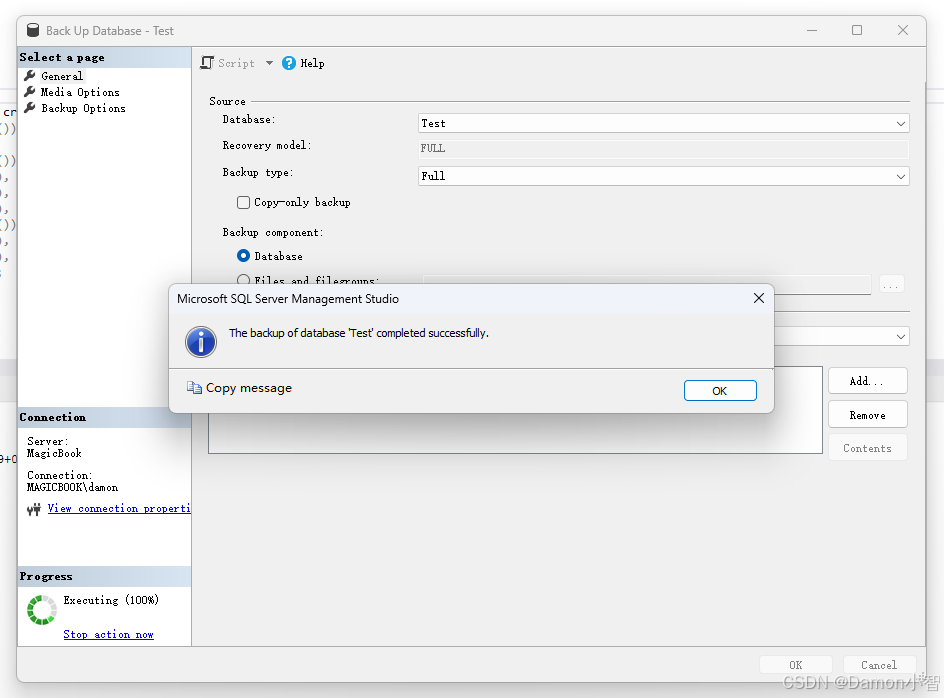Expand the Script button dropdown arrow

click(x=269, y=63)
